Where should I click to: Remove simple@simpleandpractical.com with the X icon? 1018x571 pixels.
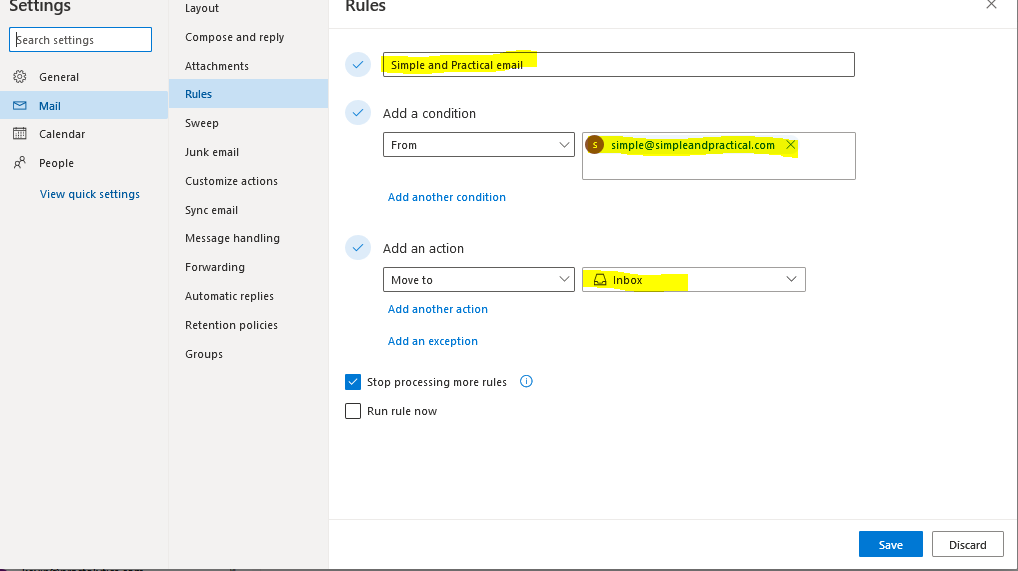point(791,145)
